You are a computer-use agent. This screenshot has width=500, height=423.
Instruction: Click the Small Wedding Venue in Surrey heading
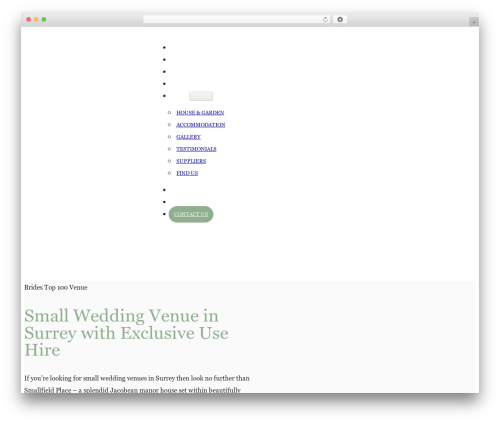[126, 333]
